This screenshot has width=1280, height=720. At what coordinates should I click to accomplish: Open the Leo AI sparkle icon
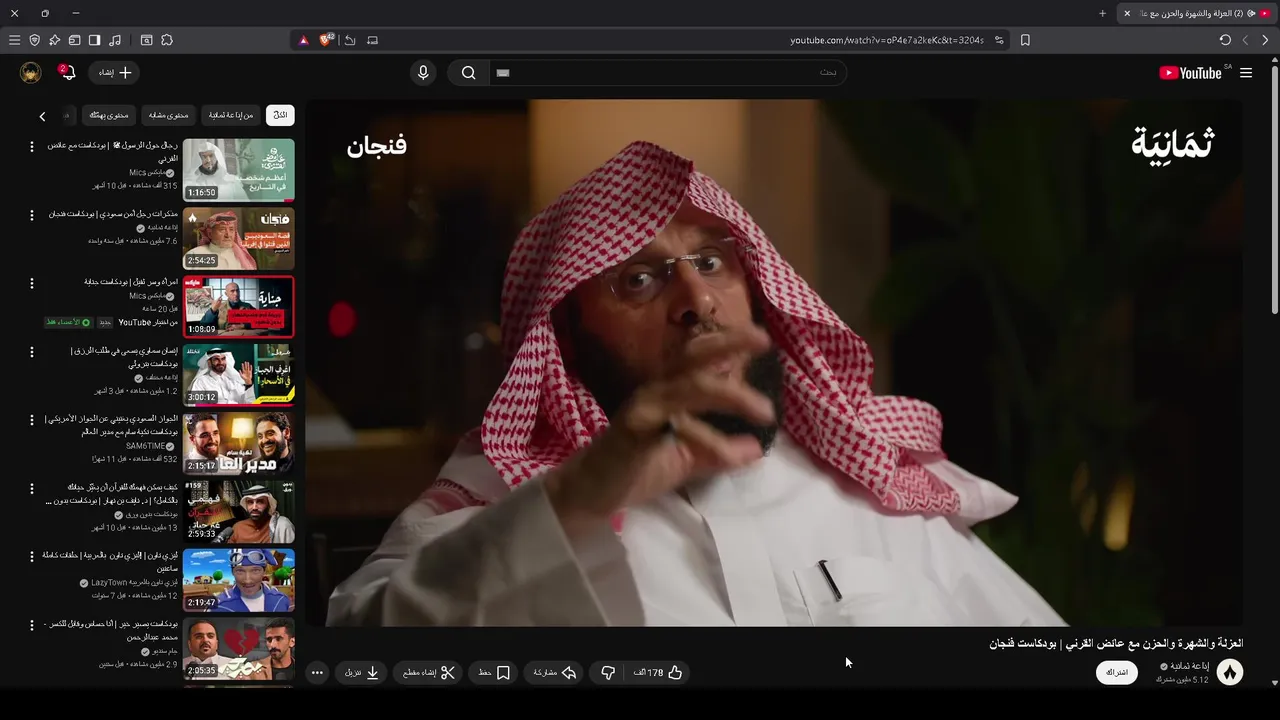[54, 40]
